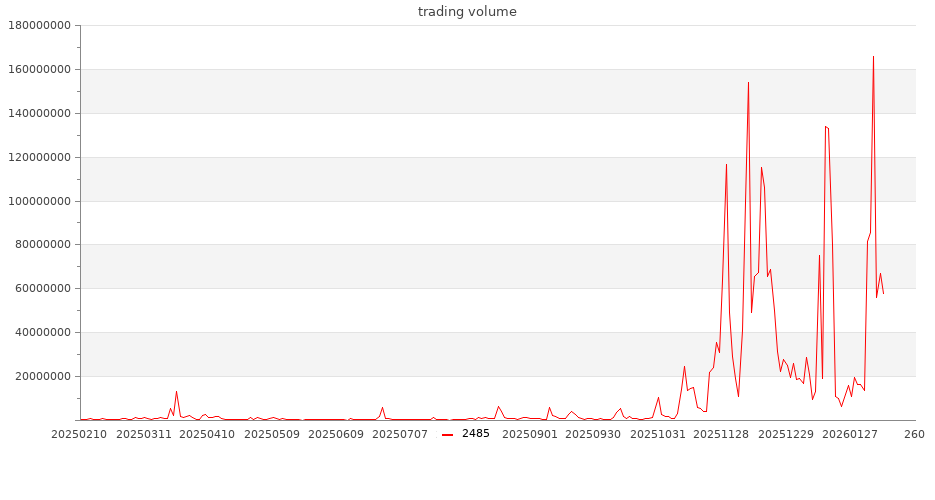Click the "trading volume" chart title
Image resolution: width=935 pixels, height=500 pixels.
tap(467, 12)
